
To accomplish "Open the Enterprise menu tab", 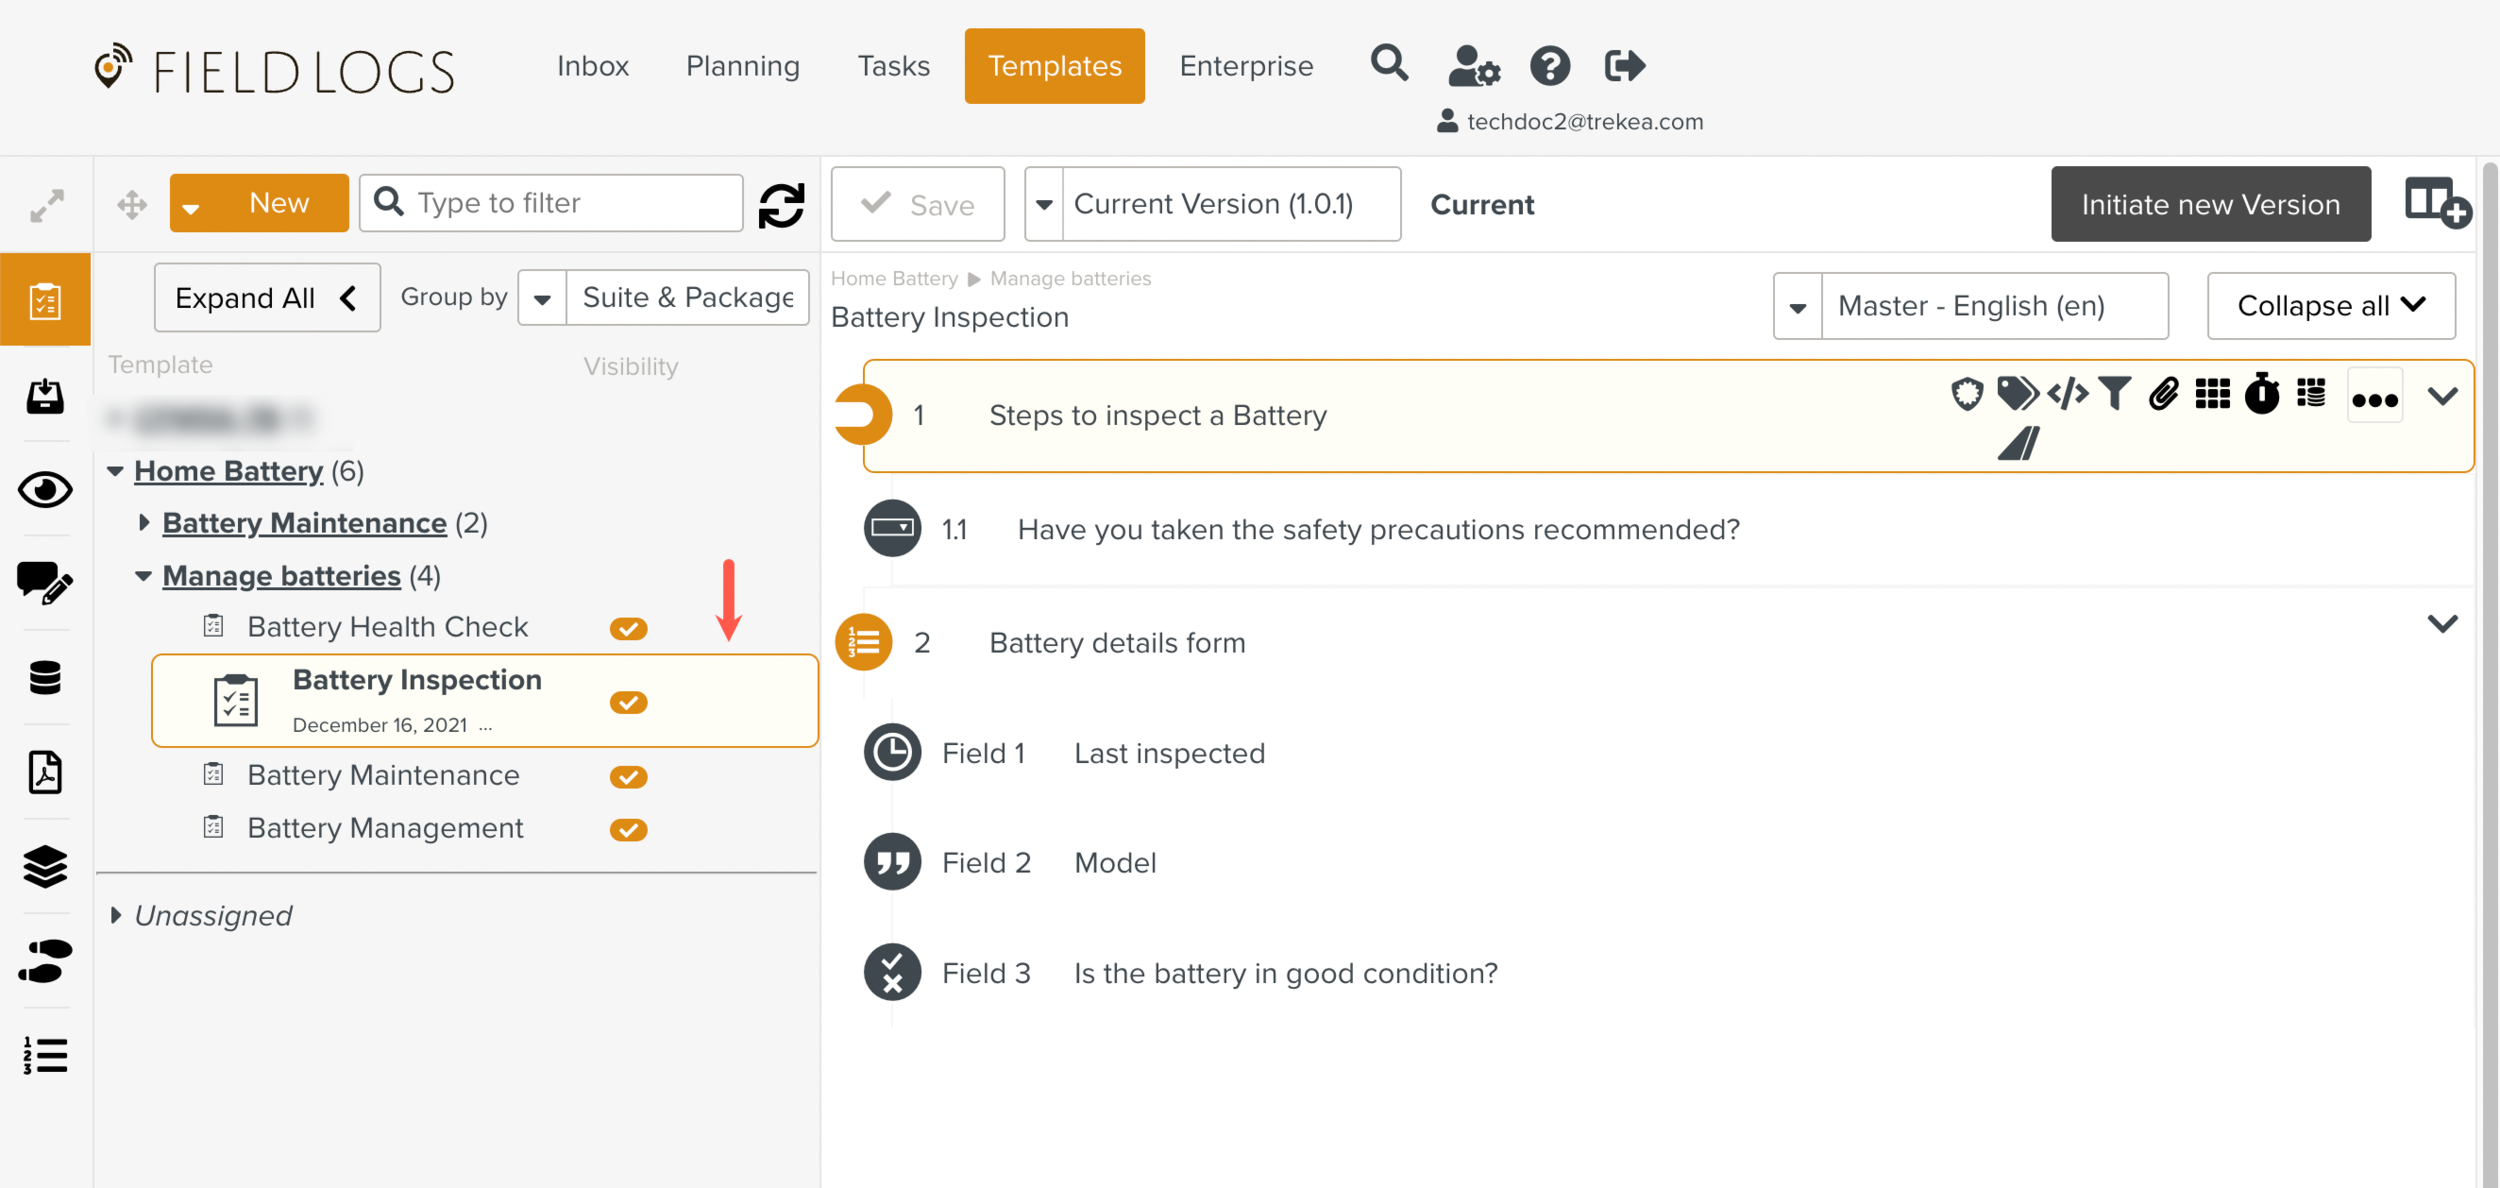I will point(1245,66).
